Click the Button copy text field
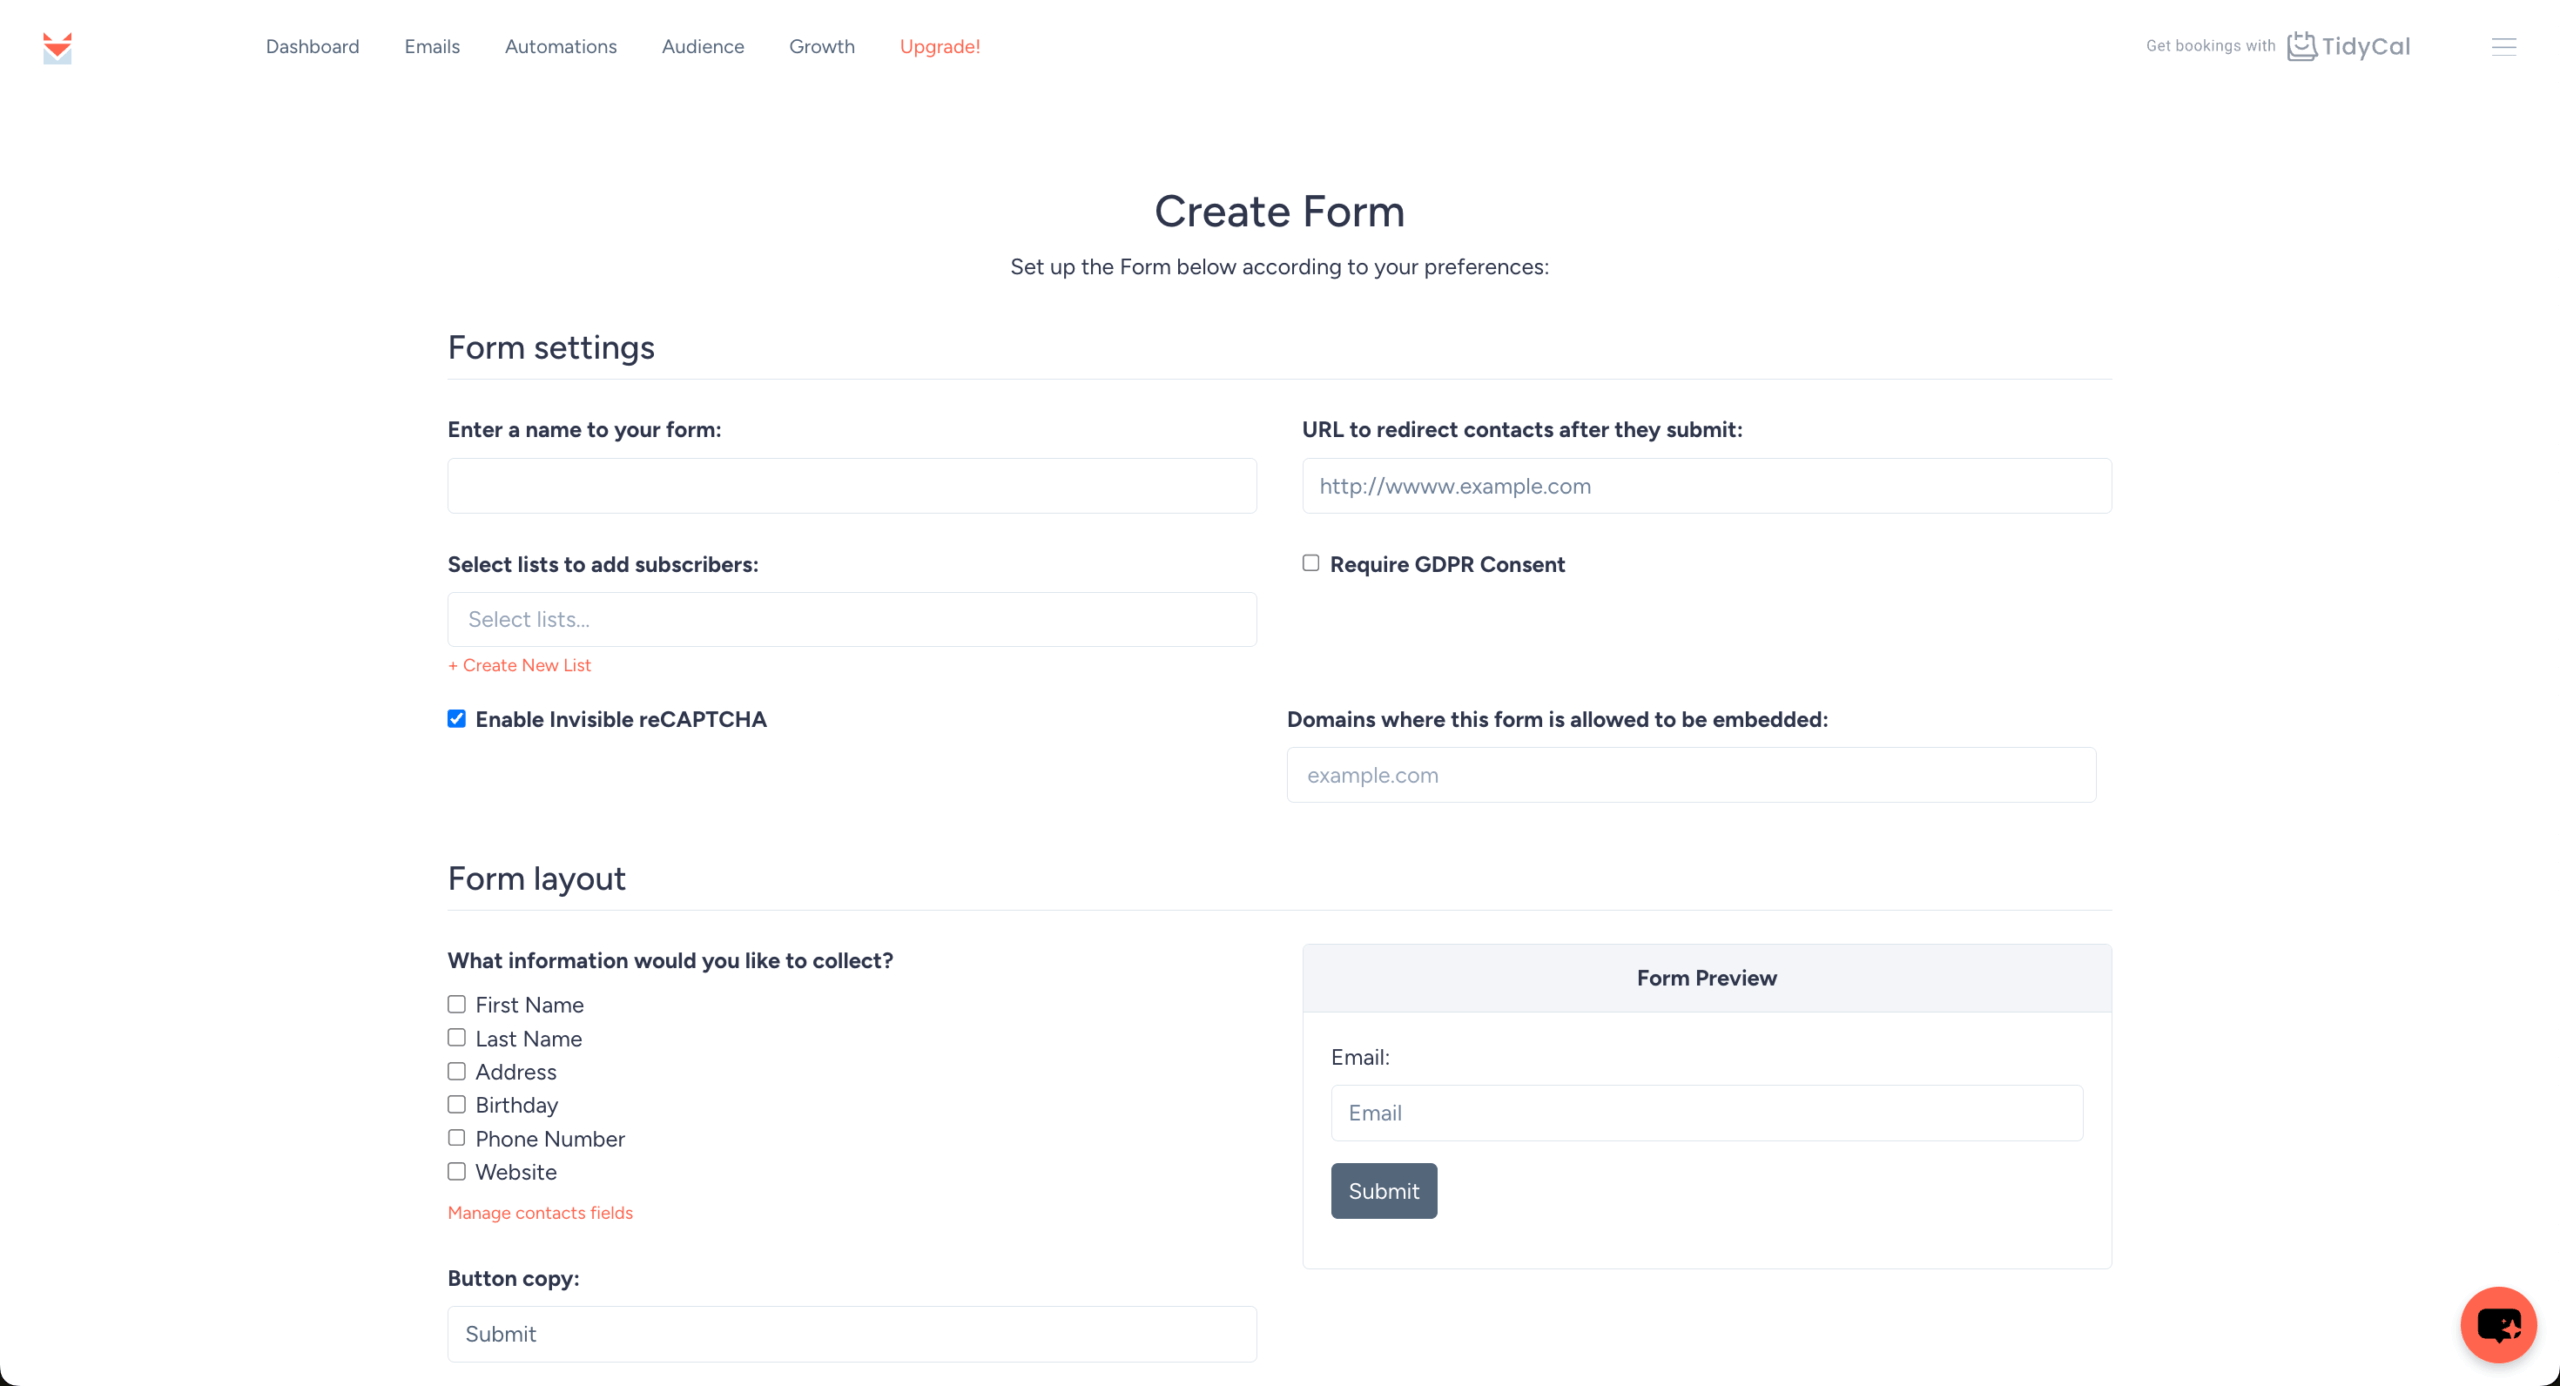Viewport: 2560px width, 1386px height. click(851, 1333)
